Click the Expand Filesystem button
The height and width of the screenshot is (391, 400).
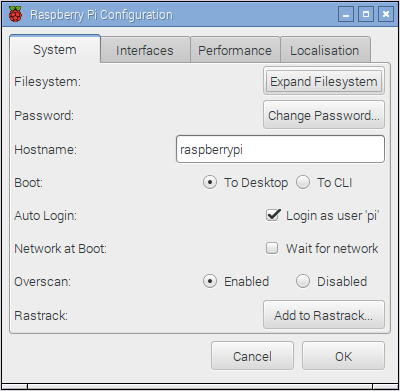pyautogui.click(x=324, y=81)
